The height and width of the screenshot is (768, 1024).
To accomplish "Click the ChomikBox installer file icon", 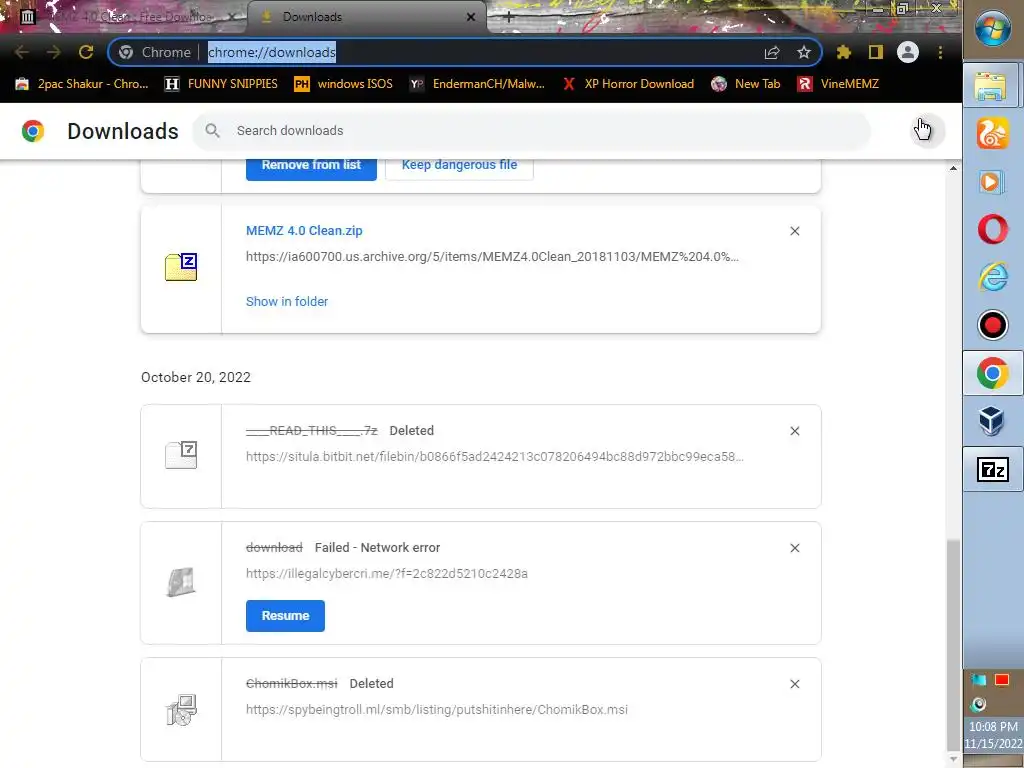I will [181, 710].
